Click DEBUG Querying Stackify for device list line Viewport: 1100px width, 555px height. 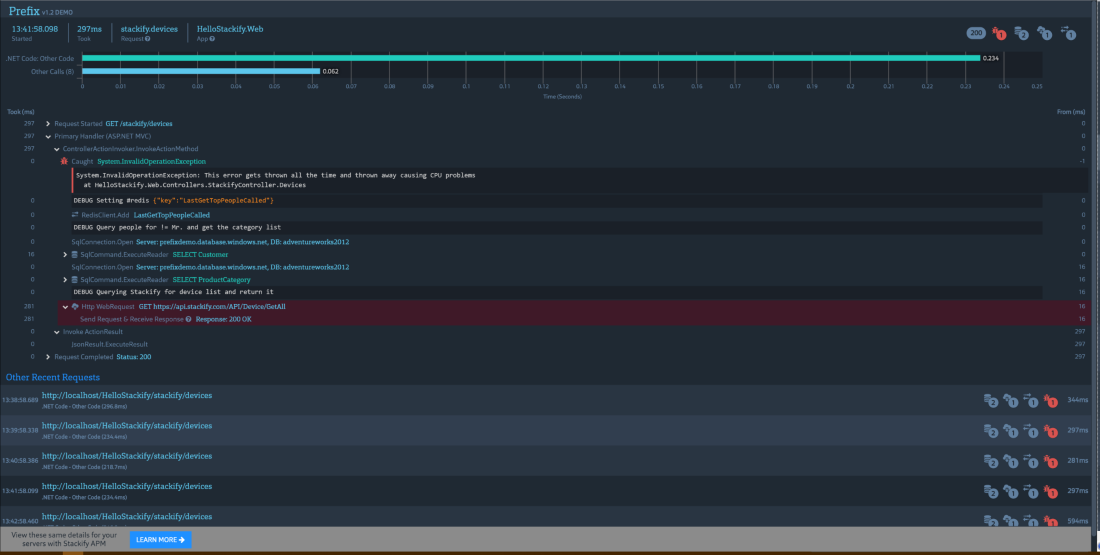point(556,292)
